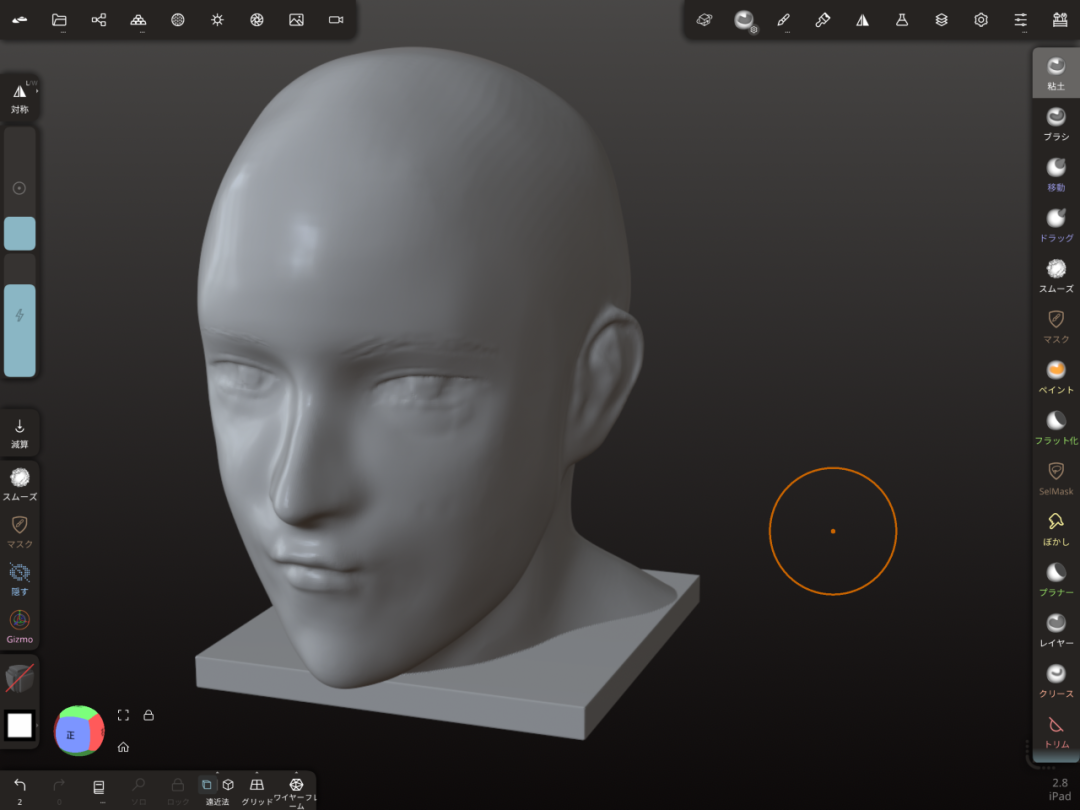Select the 移動 (Move) tool
Viewport: 1080px width, 810px height.
1056,175
